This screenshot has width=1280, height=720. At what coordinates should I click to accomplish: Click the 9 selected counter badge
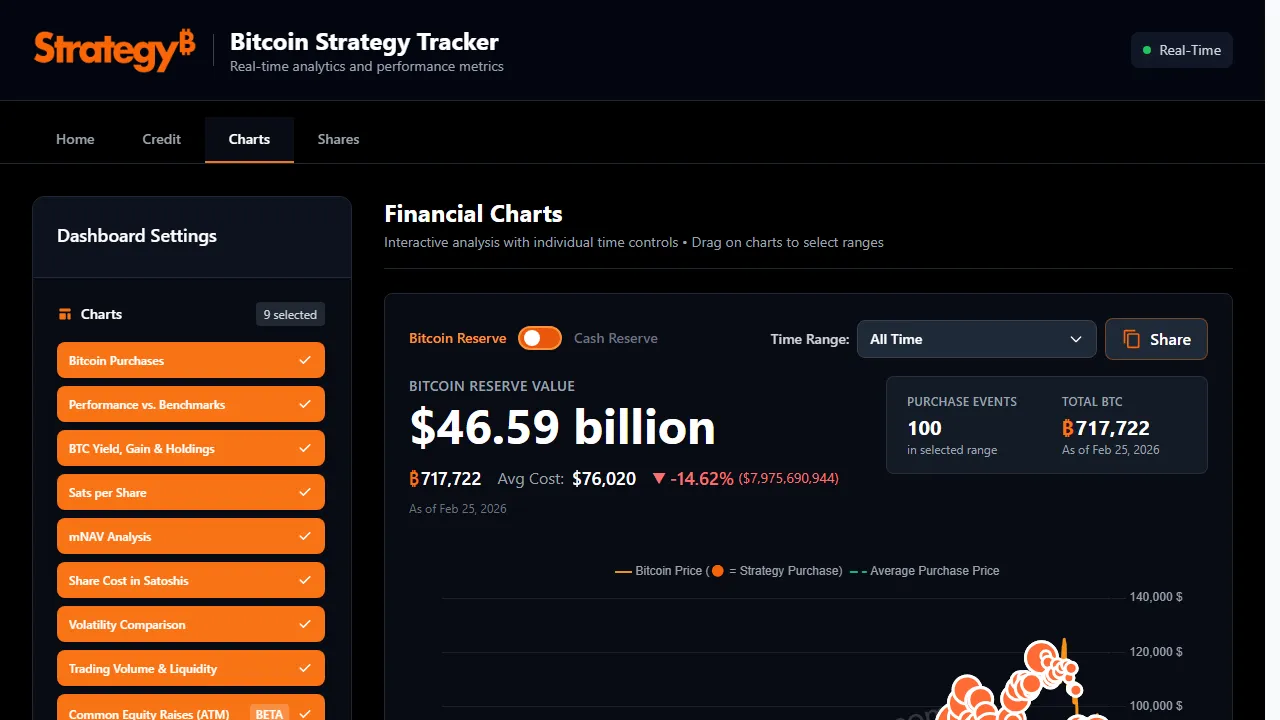tap(290, 313)
